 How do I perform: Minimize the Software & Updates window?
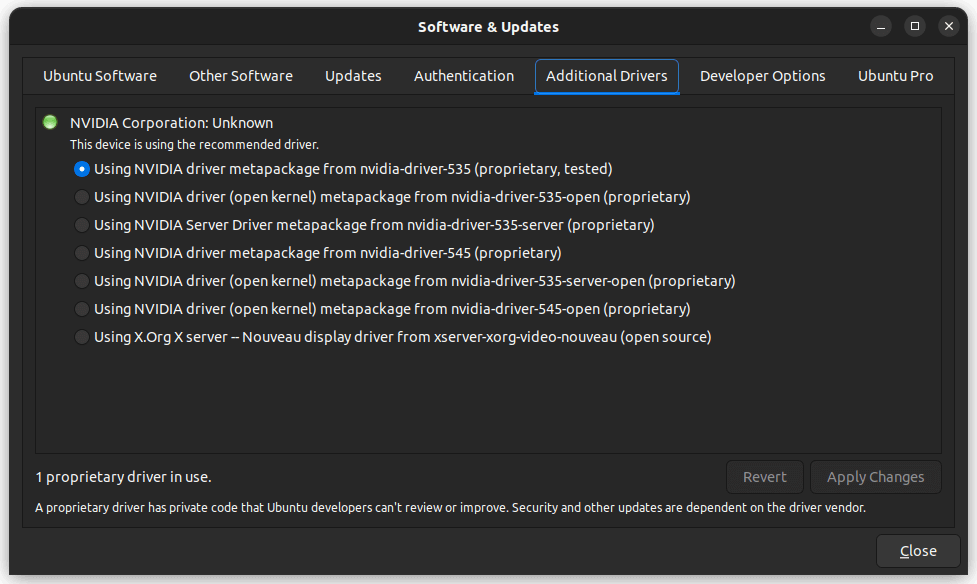[881, 27]
